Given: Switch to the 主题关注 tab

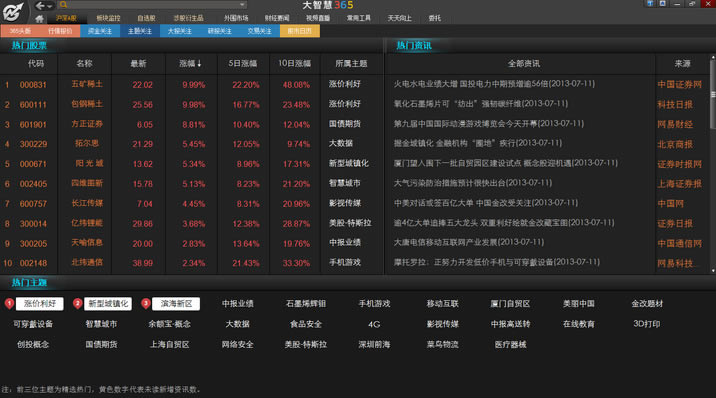Looking at the screenshot, I should click(x=140, y=31).
